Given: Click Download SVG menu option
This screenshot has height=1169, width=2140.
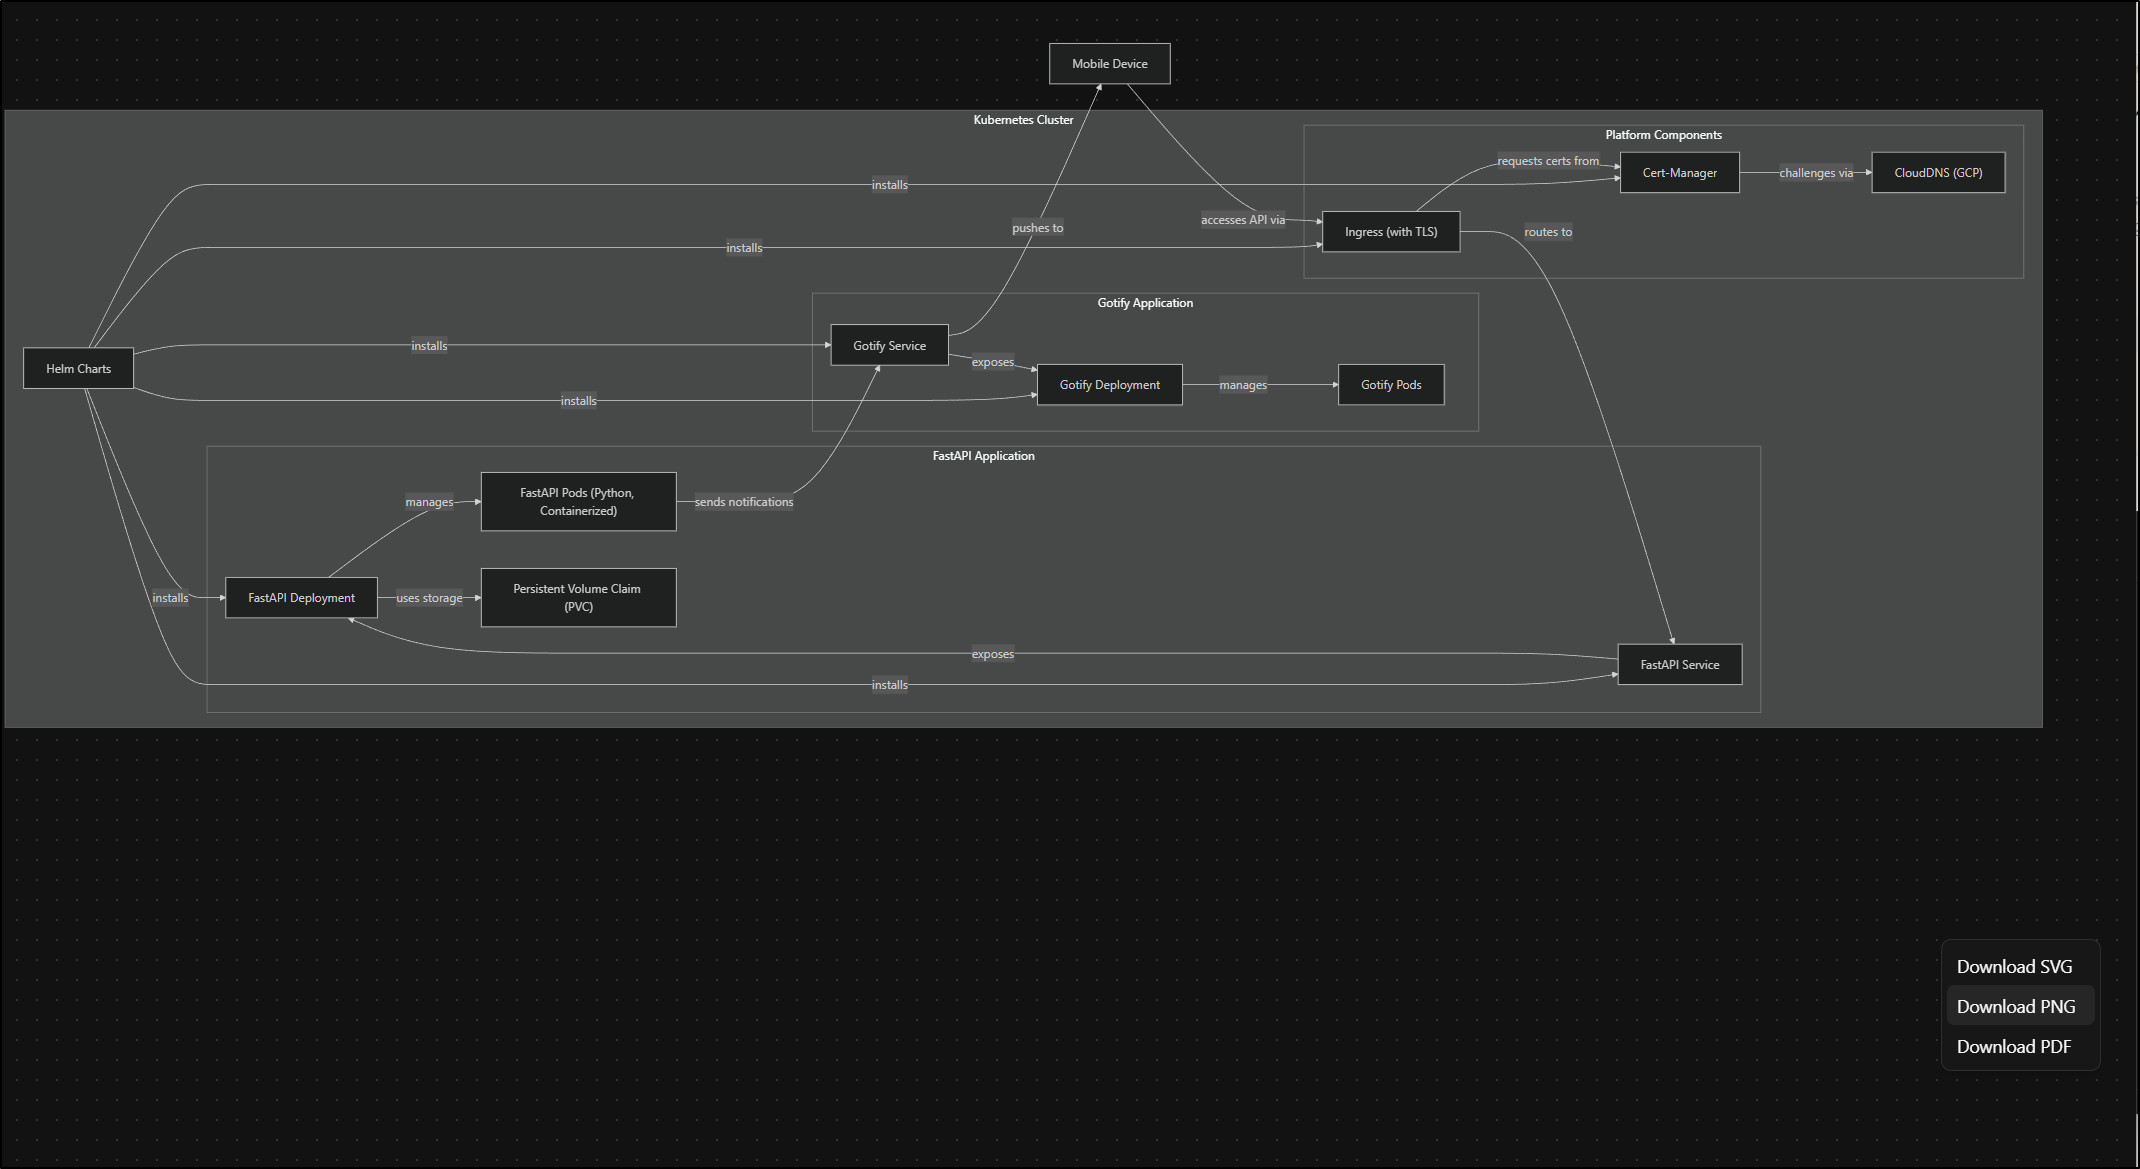Looking at the screenshot, I should pos(2014,966).
